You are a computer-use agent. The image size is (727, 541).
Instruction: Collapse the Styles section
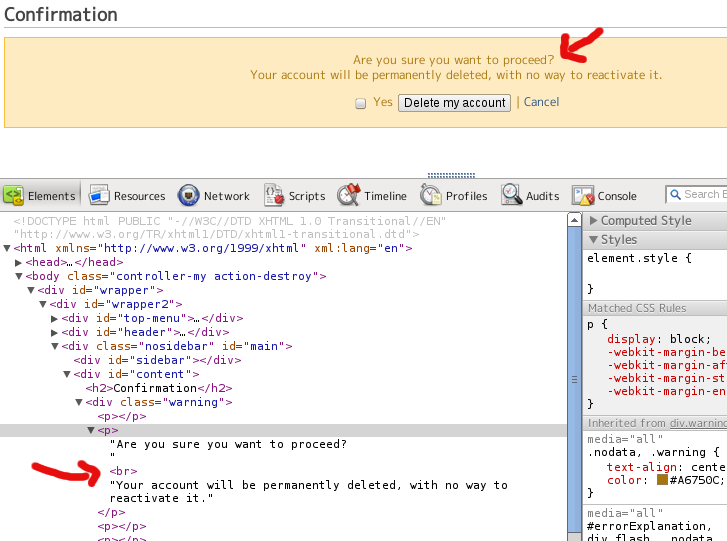pos(593,240)
